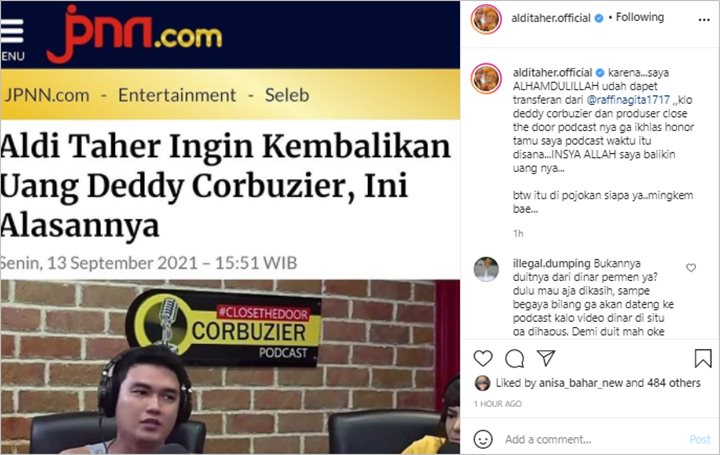Open illegal.dumping commenter avatar
The height and width of the screenshot is (455, 720).
pyautogui.click(x=486, y=269)
